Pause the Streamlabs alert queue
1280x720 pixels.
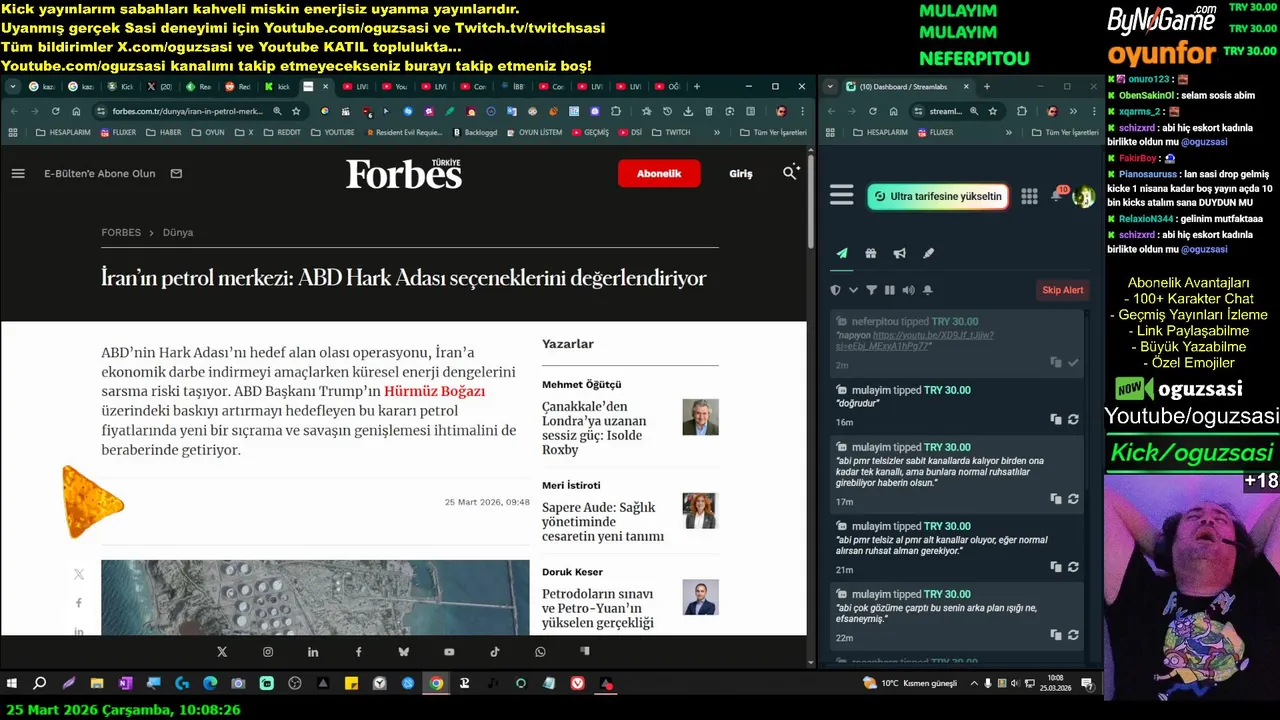(x=890, y=290)
